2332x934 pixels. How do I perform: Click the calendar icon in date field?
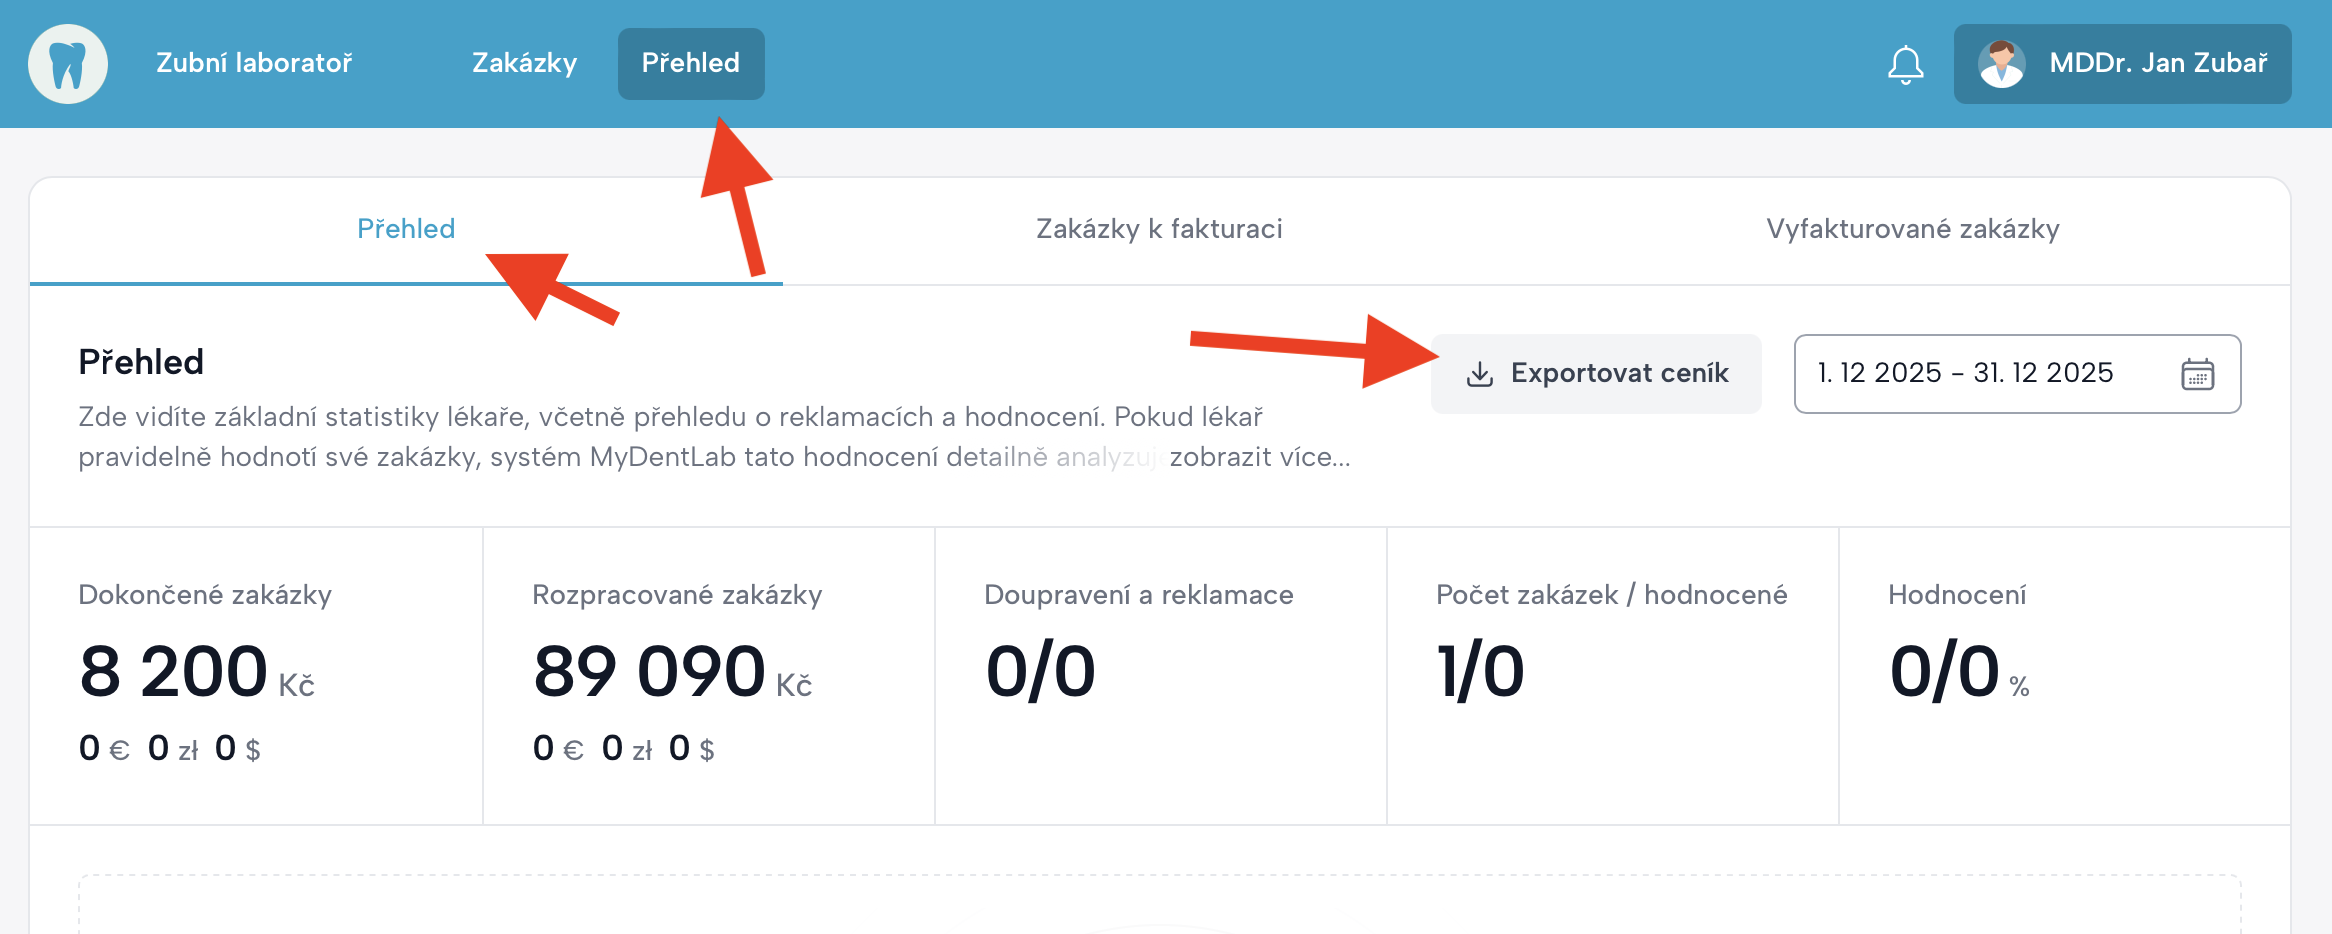(x=2197, y=374)
